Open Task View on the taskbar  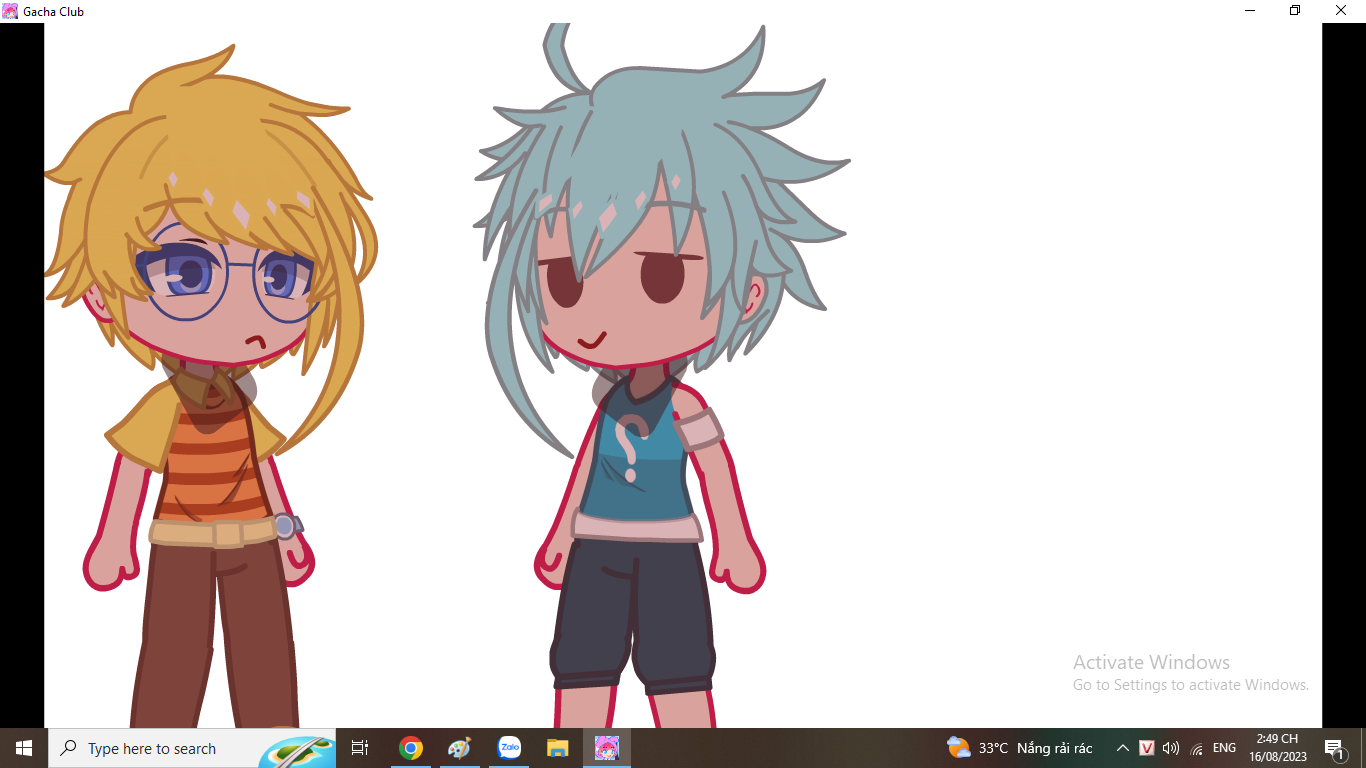360,748
